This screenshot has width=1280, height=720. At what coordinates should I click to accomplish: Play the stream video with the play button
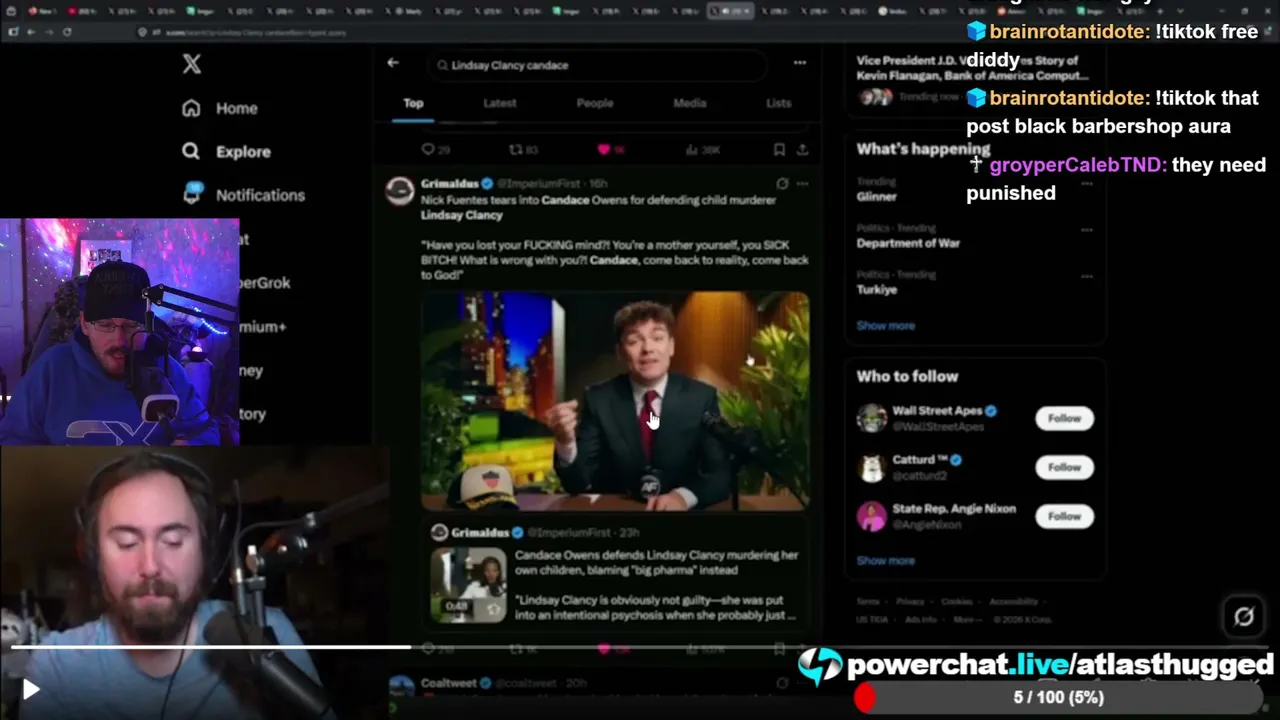coord(30,689)
